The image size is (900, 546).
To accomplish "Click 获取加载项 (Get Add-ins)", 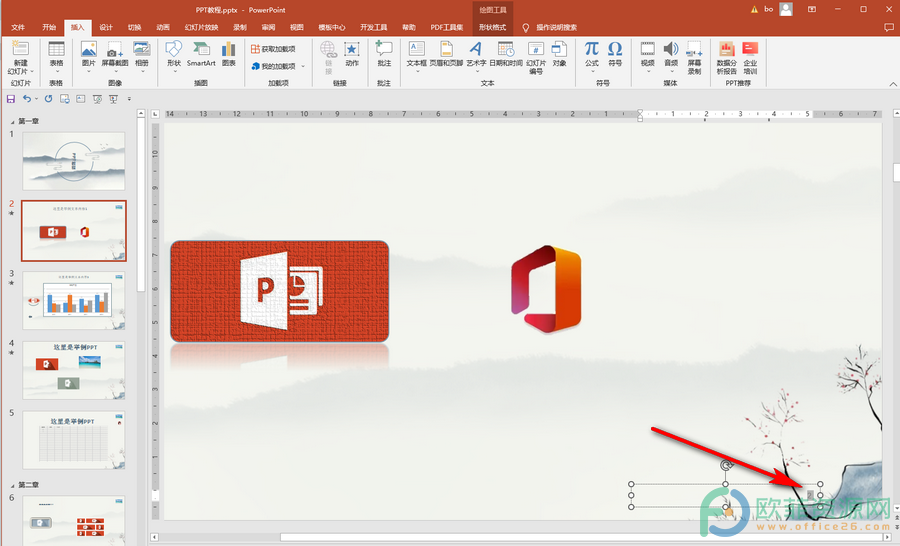I will pos(273,49).
